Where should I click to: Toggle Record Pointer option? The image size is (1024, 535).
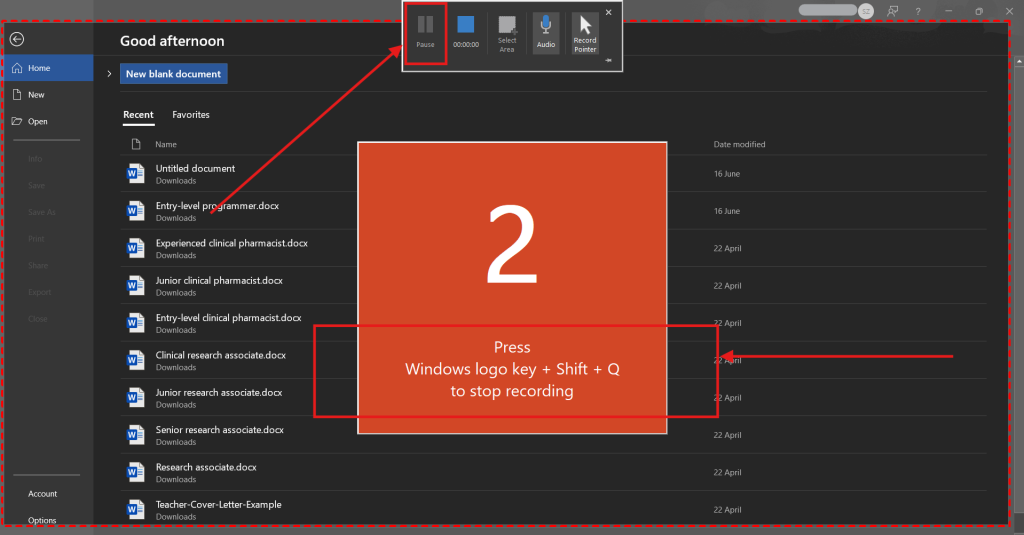585,33
